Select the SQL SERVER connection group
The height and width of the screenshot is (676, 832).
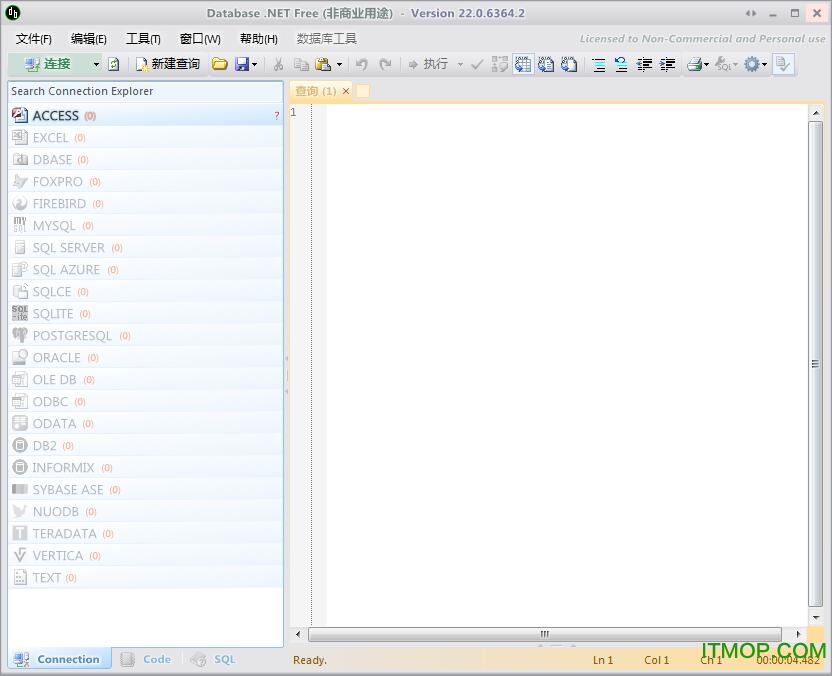[145, 248]
